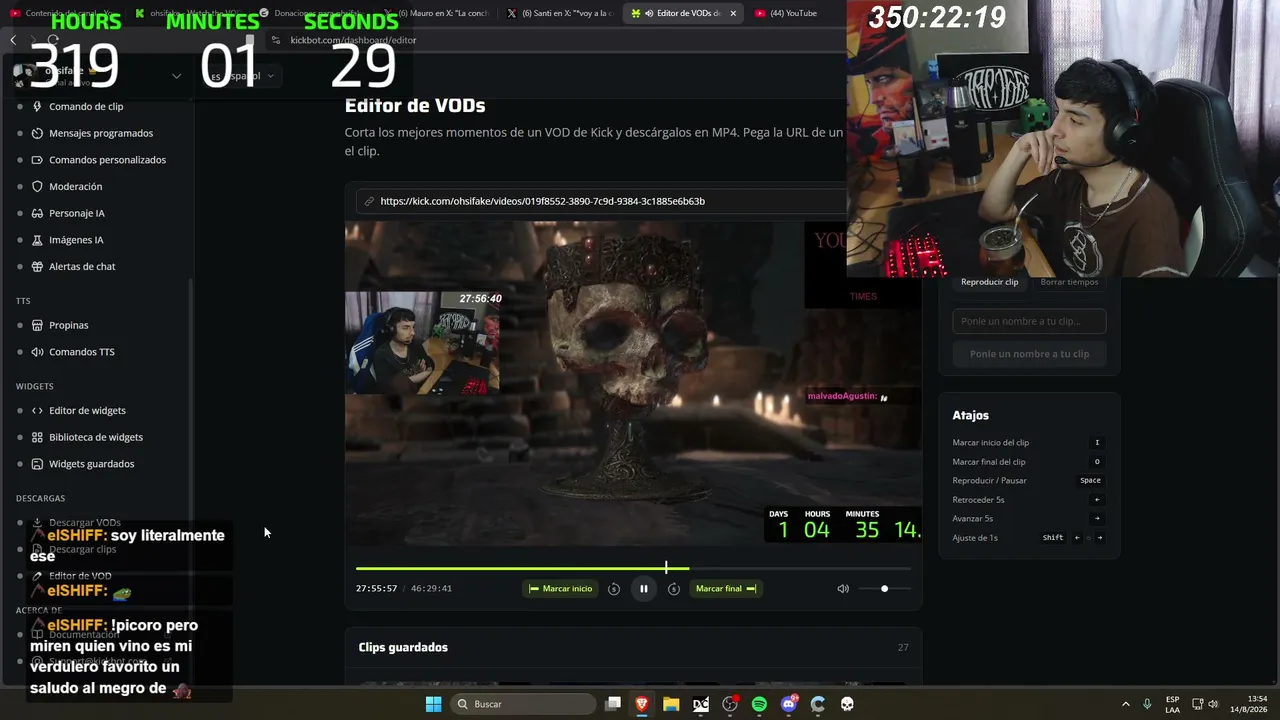Click the Alertas de chat megaphone icon
Image resolution: width=1280 pixels, height=720 pixels.
coord(38,267)
